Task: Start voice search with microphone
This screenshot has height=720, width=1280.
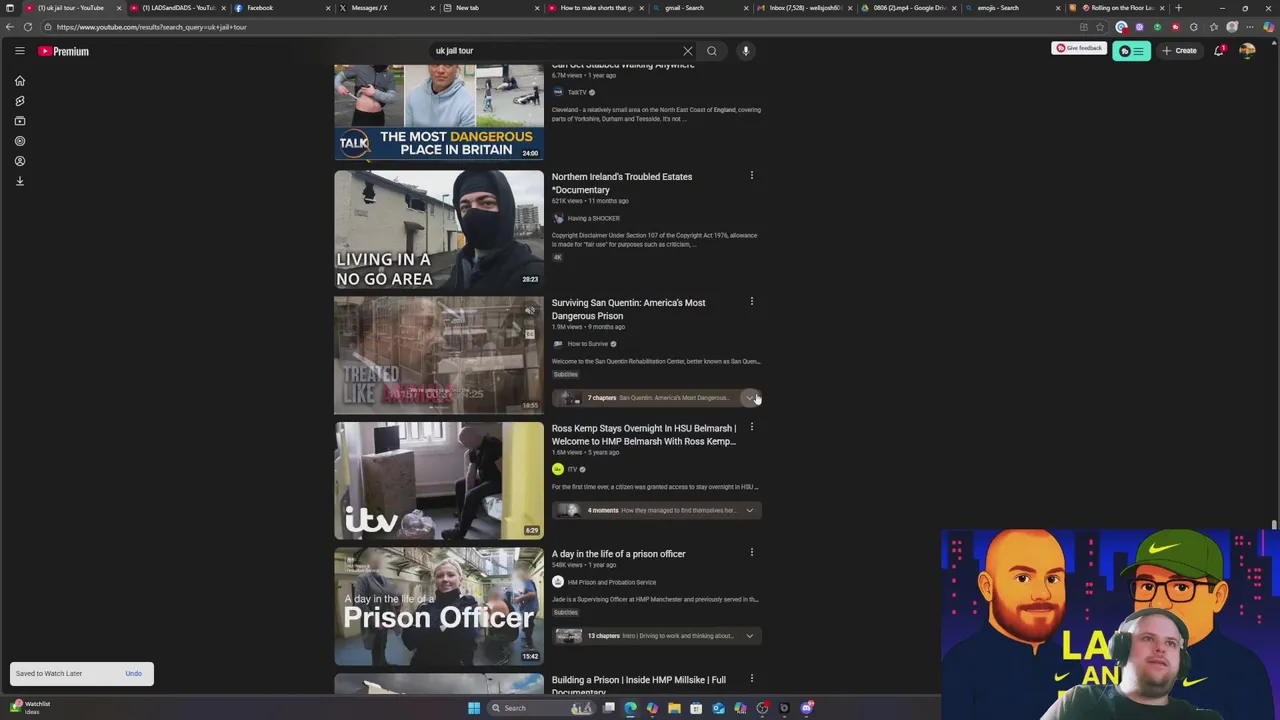Action: pyautogui.click(x=746, y=51)
